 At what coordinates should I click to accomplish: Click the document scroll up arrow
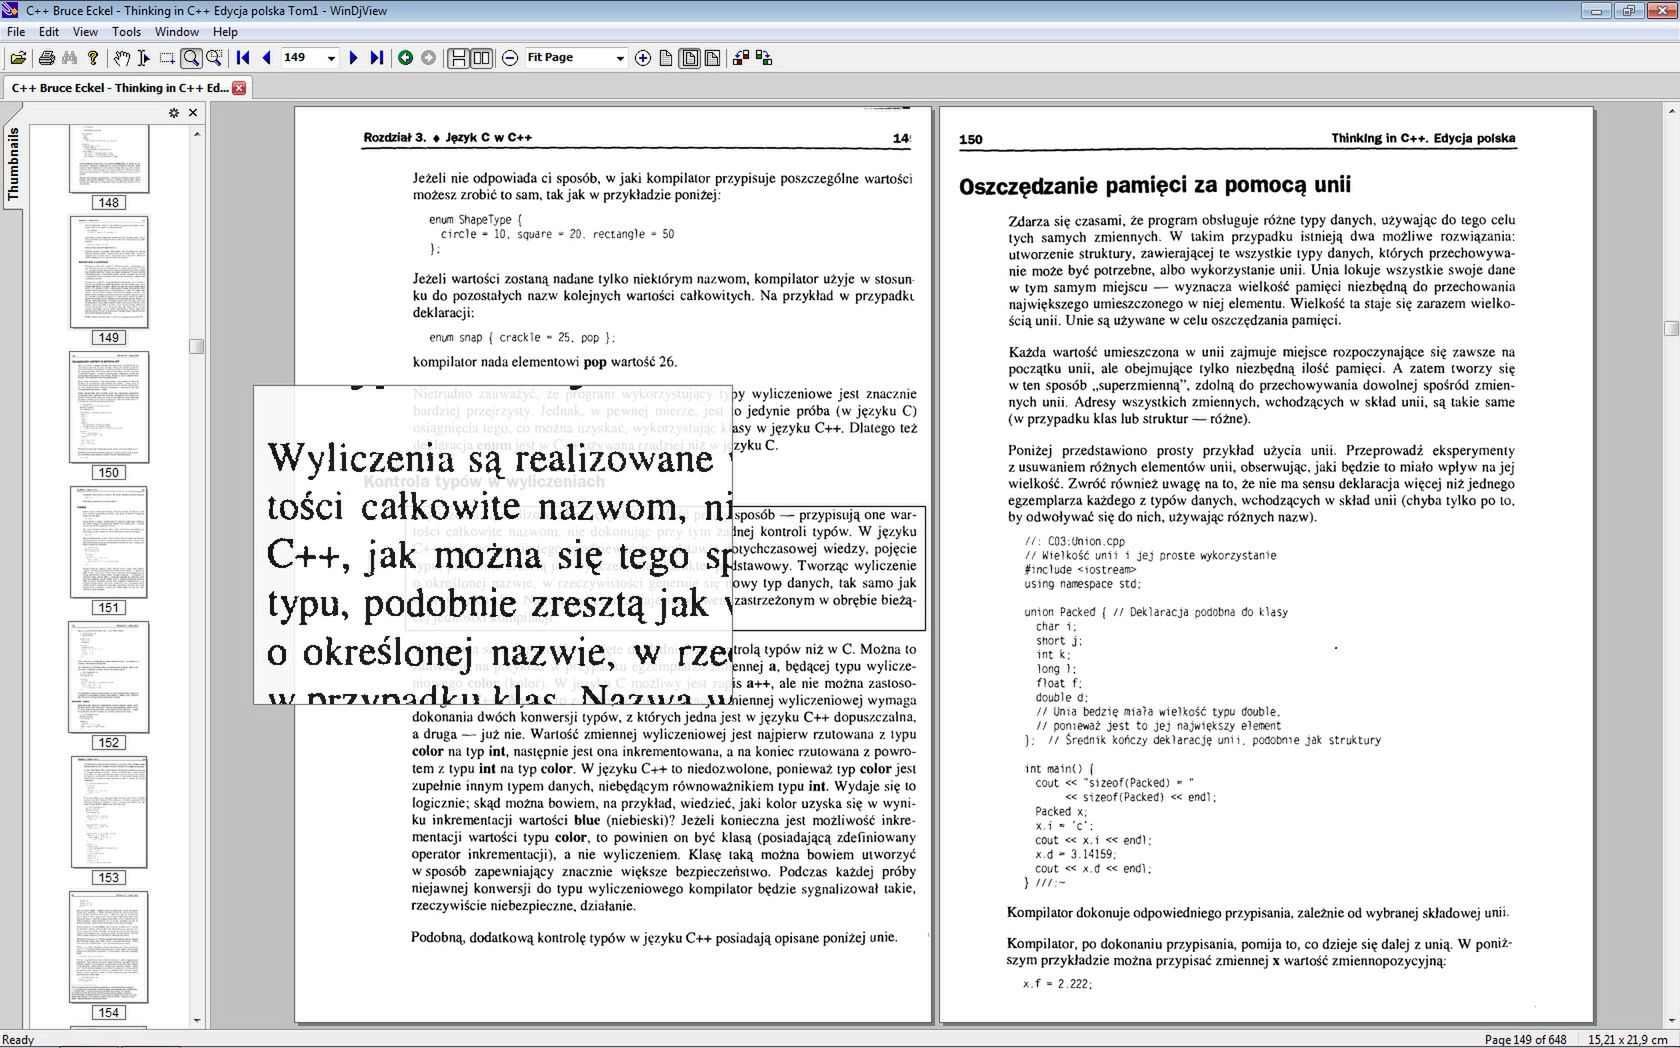click(x=1671, y=111)
